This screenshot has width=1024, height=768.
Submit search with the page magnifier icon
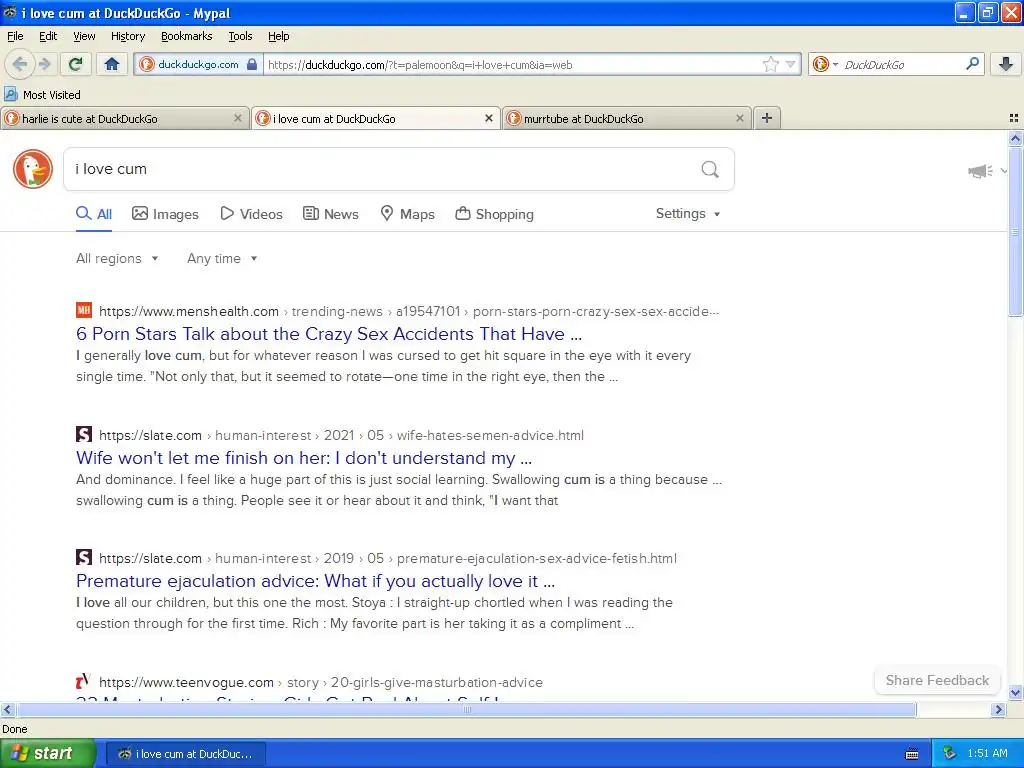(710, 169)
